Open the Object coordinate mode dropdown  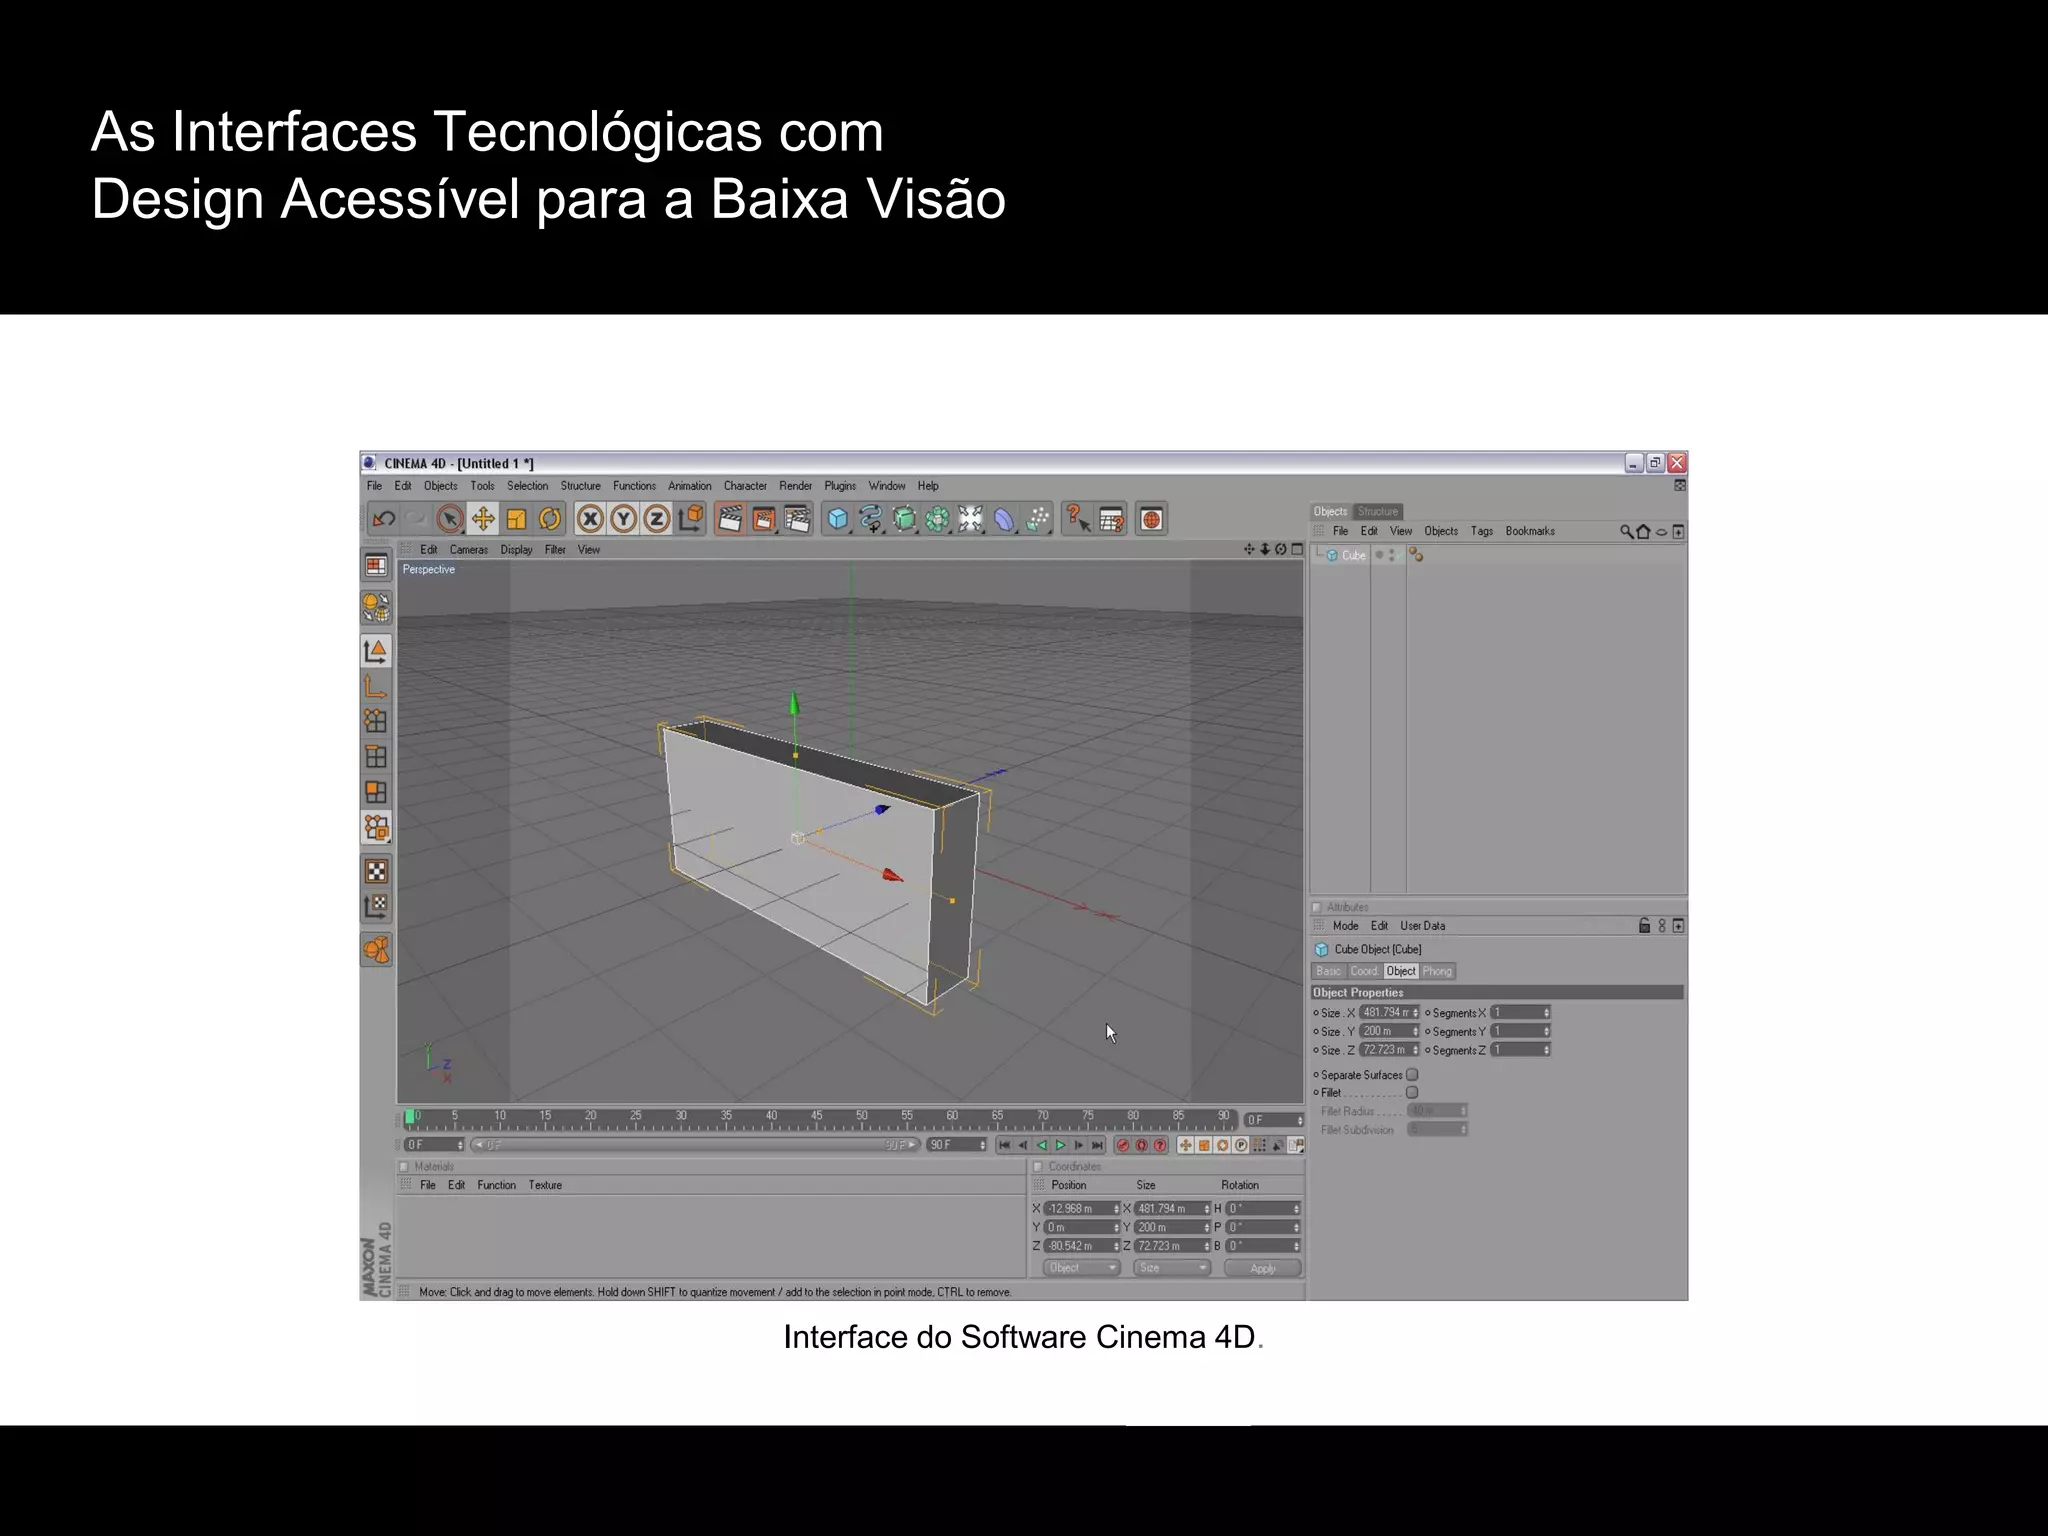pos(1081,1268)
